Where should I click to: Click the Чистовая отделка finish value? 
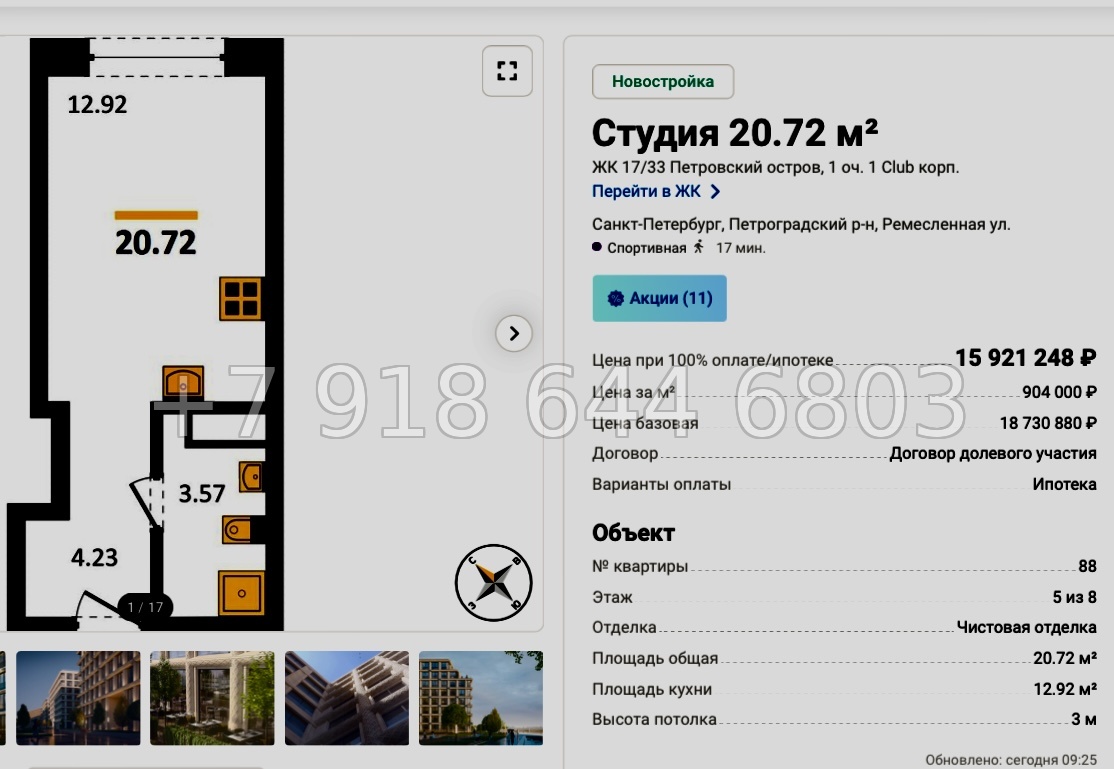click(x=1027, y=628)
